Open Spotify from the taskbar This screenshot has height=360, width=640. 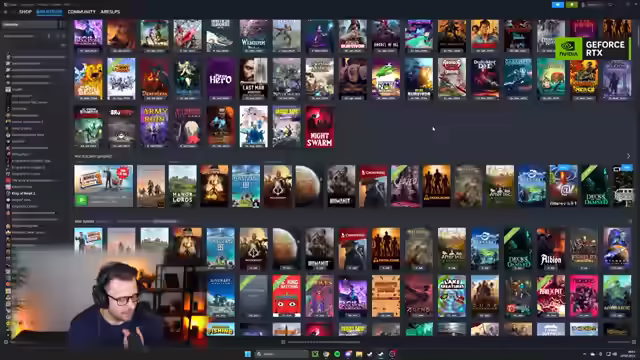(337, 354)
